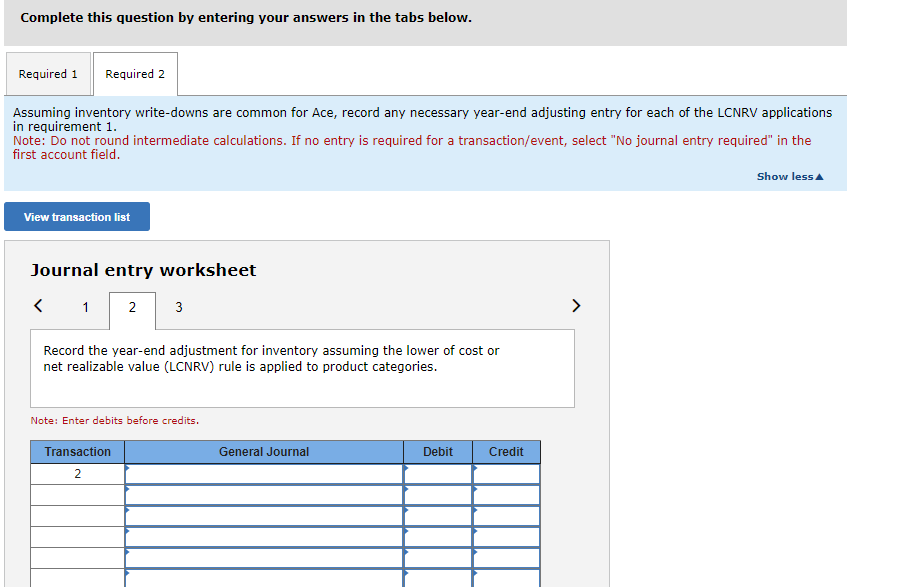Click the General Journal column header
The height and width of the screenshot is (587, 910).
coord(264,452)
